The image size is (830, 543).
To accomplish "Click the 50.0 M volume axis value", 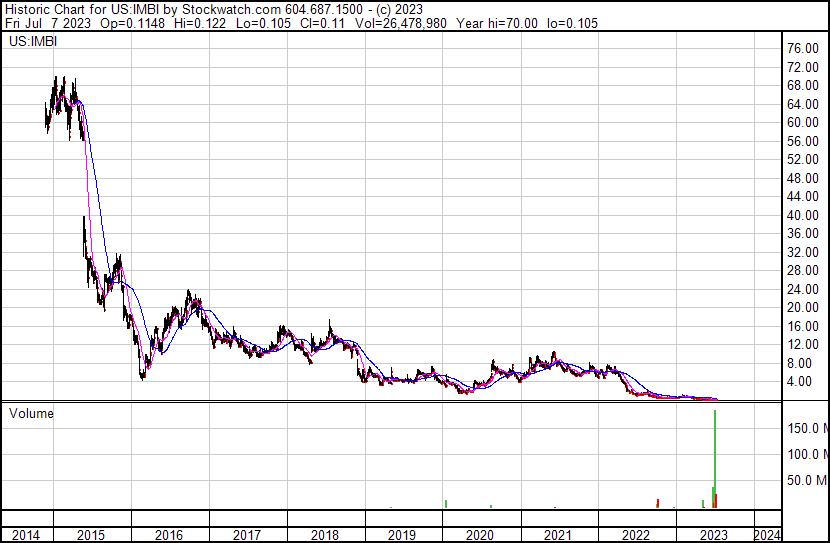I will (808, 481).
